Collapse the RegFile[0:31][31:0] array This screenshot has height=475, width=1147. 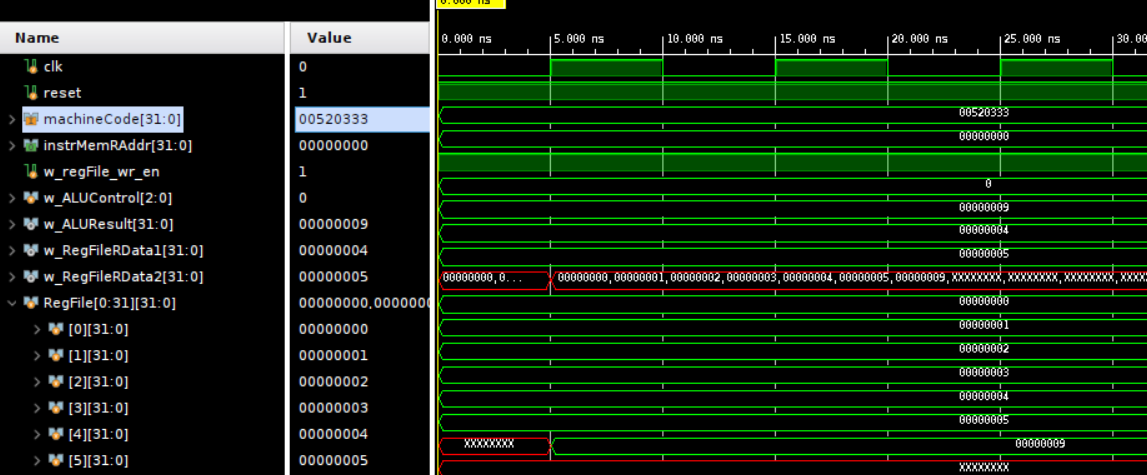11,303
